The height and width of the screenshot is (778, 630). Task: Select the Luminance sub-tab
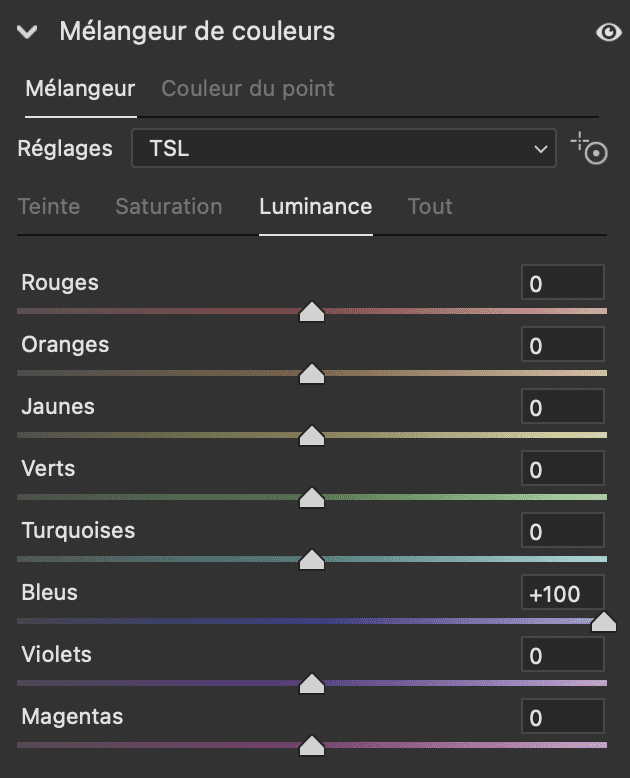tap(315, 207)
